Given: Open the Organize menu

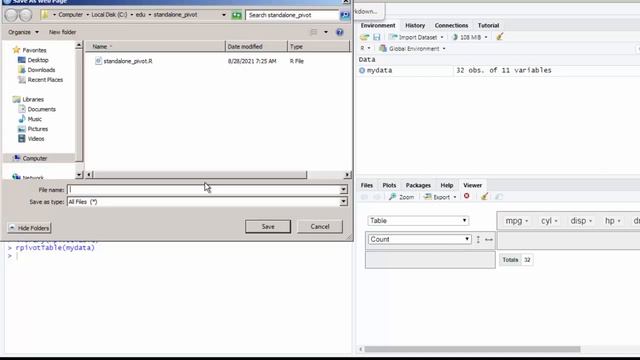Looking at the screenshot, I should [23, 32].
